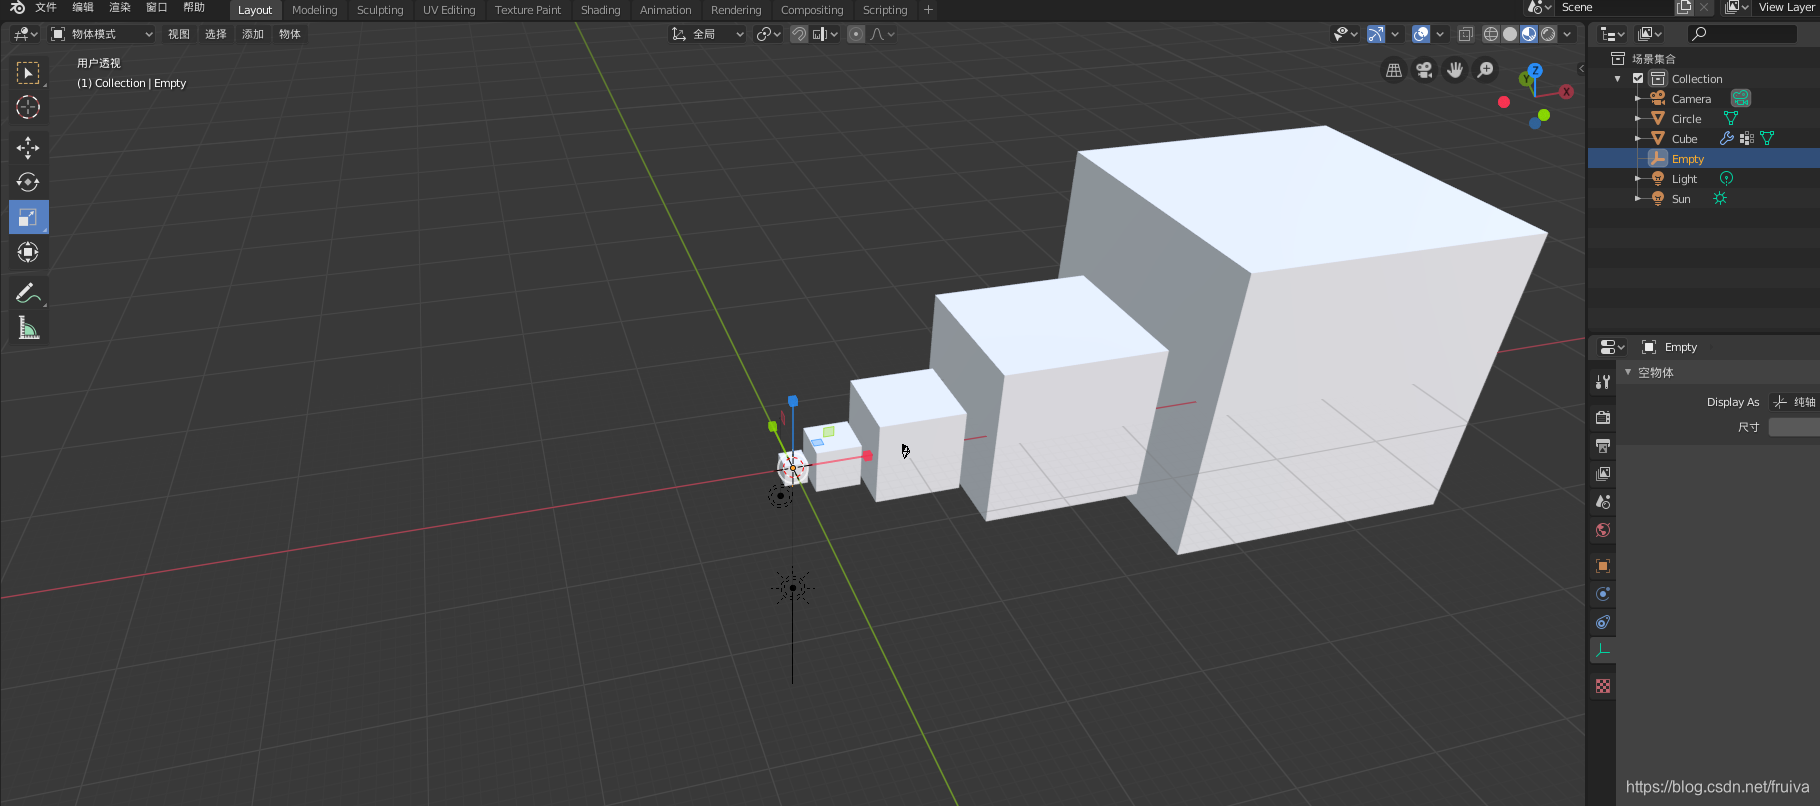Image resolution: width=1820 pixels, height=806 pixels.
Task: Collapse the 空物体 panel
Action: click(x=1628, y=372)
